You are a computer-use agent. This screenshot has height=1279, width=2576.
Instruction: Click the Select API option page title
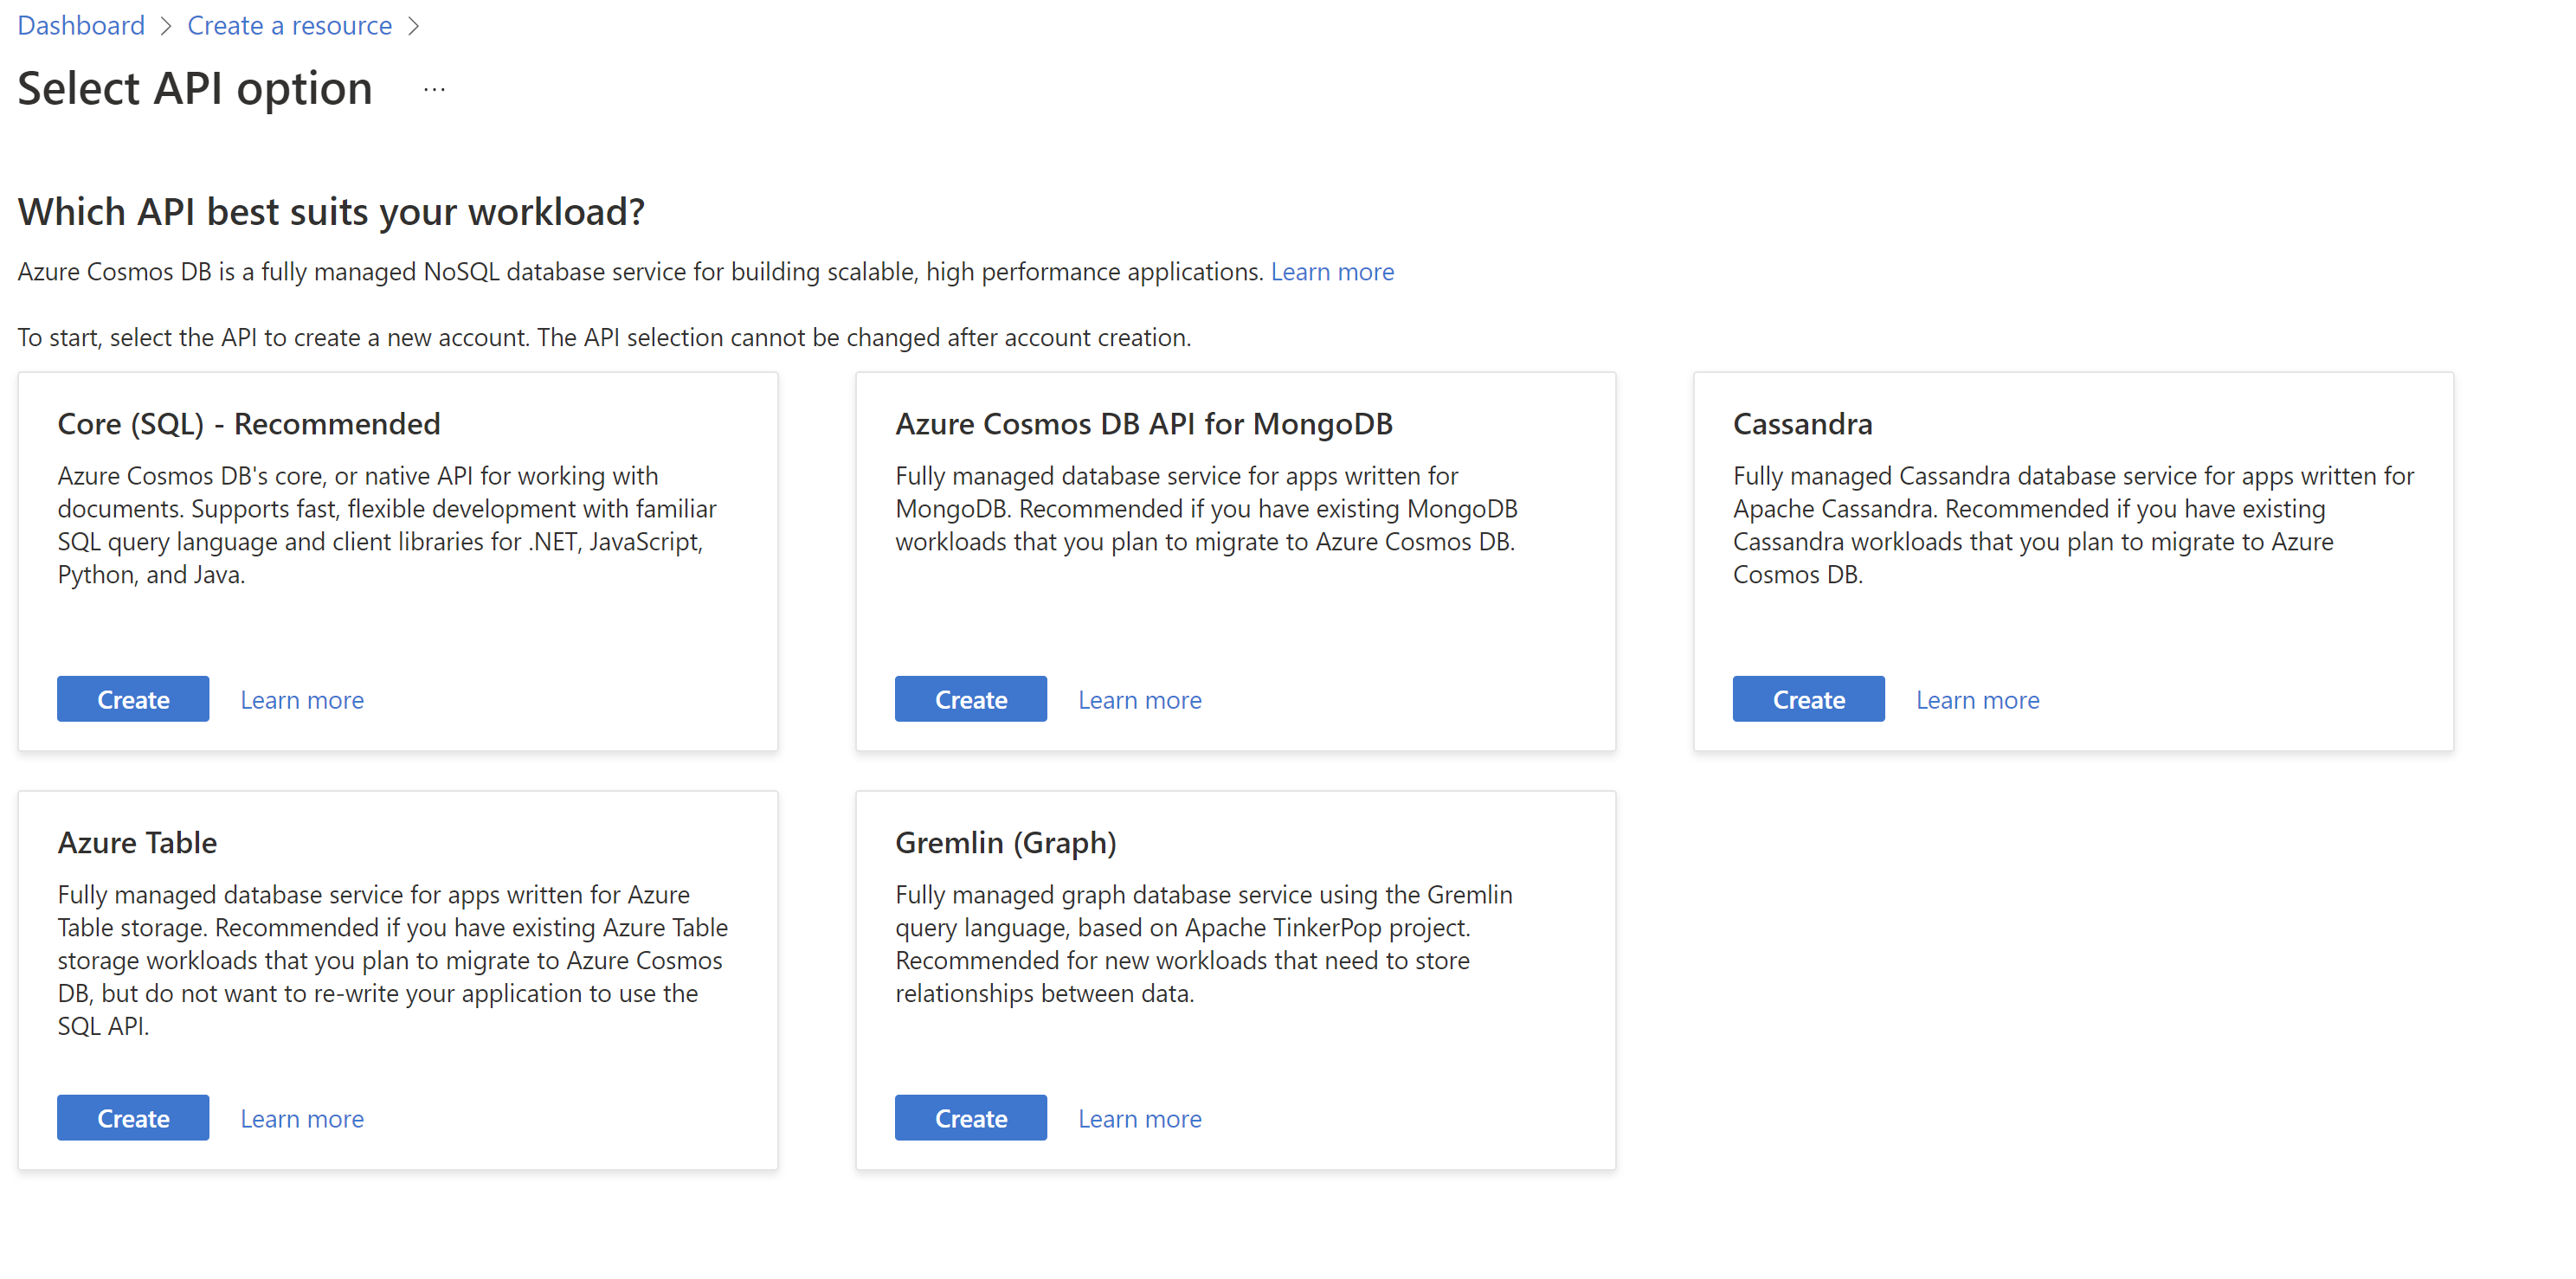coord(195,89)
